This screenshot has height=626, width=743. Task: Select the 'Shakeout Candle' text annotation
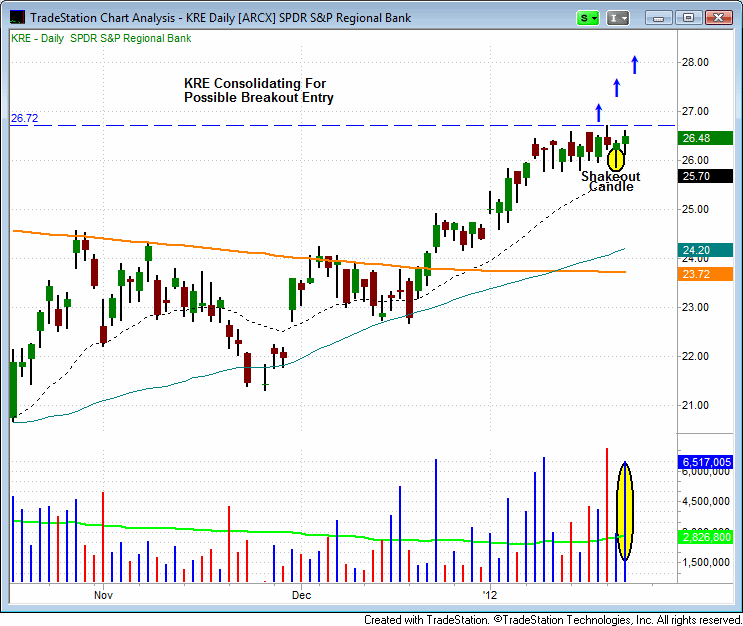[610, 181]
